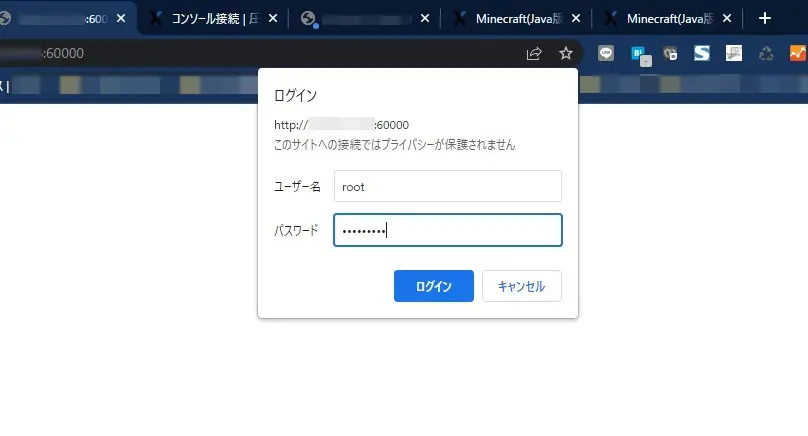Cancel the login dialog with キャンセル
Image resolution: width=808 pixels, height=436 pixels.
tap(521, 286)
